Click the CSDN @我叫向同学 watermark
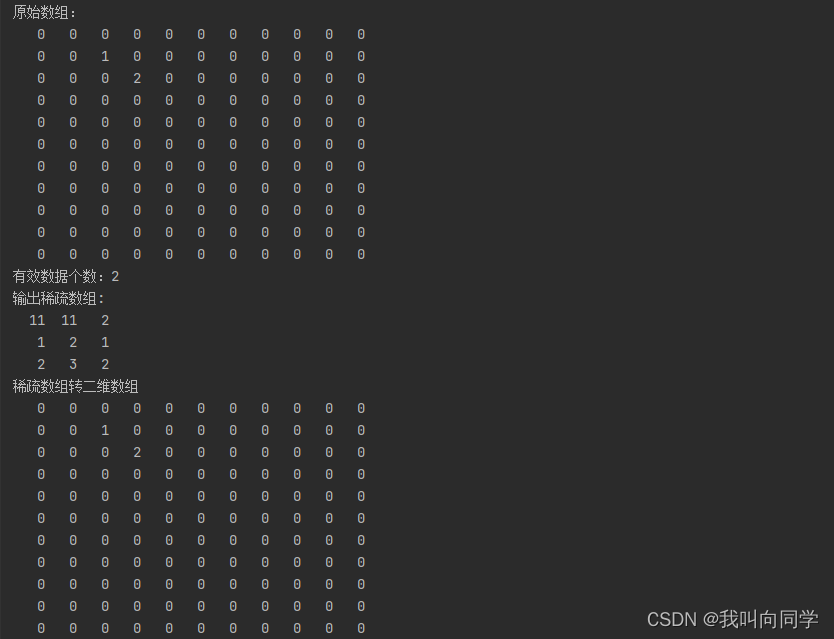The width and height of the screenshot is (834, 639). click(732, 619)
